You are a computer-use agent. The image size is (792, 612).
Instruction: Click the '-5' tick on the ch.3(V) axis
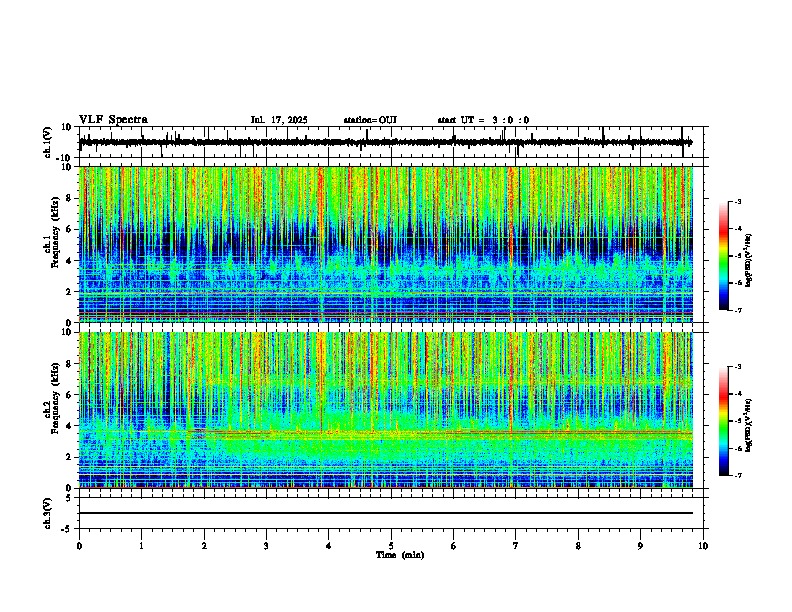tap(68, 529)
